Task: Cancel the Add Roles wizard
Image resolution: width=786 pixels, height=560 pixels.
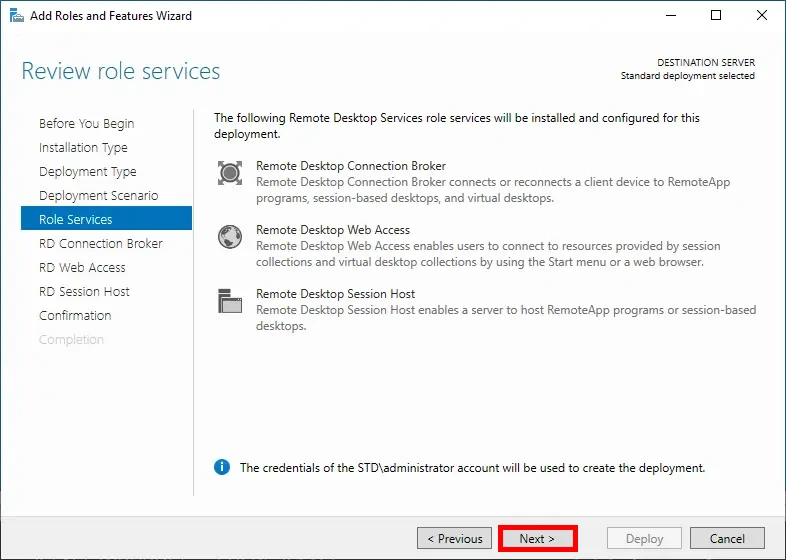Action: [727, 539]
